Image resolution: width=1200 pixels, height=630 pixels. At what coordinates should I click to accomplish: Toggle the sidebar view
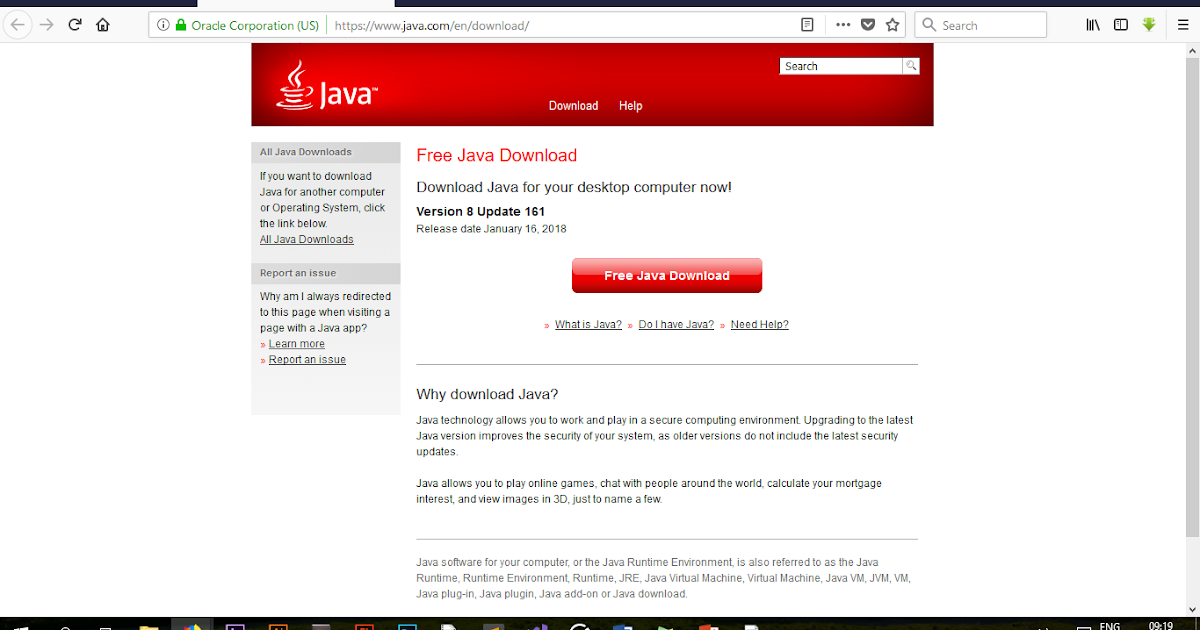pos(1120,24)
